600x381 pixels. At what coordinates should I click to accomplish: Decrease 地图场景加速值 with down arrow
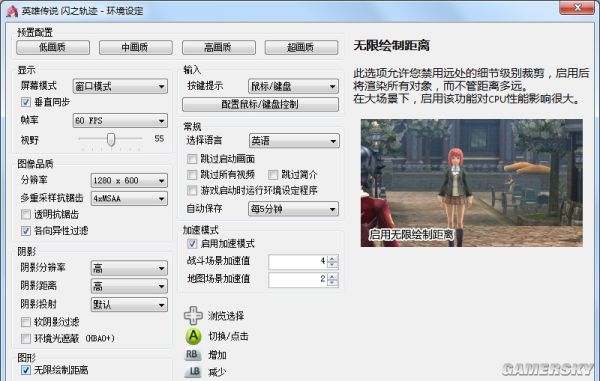[333, 283]
